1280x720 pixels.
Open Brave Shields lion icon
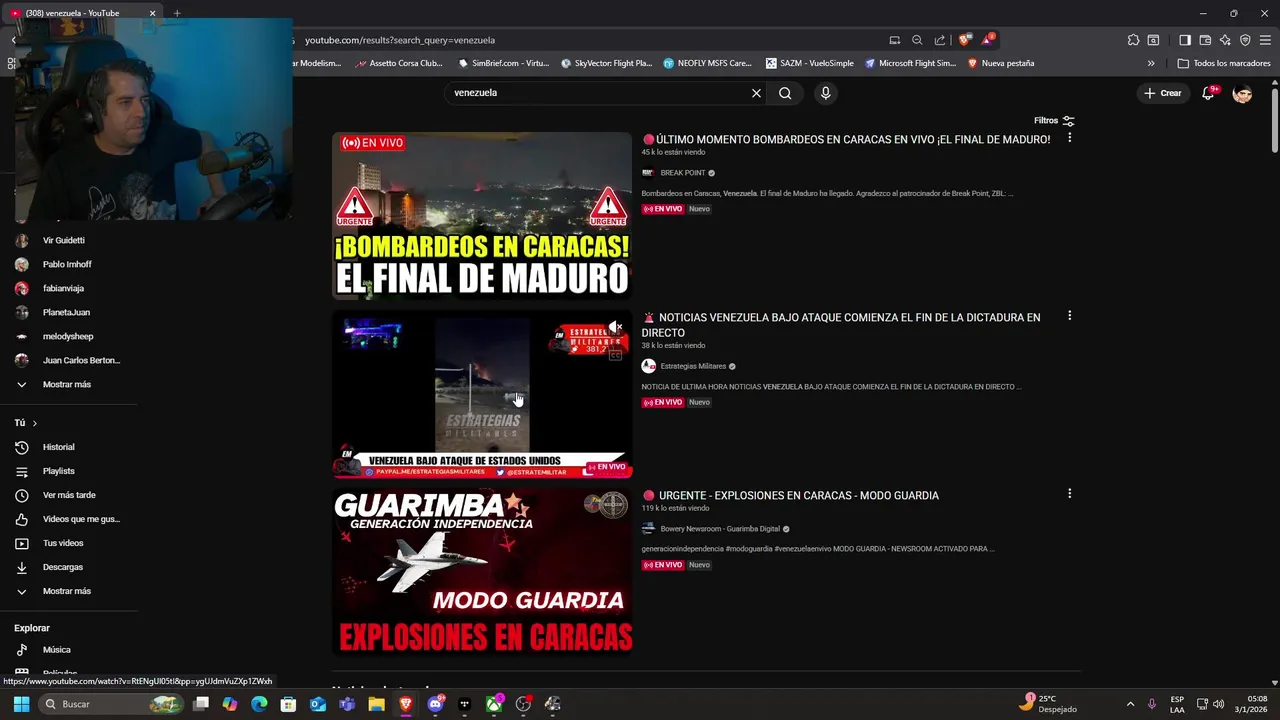964,40
